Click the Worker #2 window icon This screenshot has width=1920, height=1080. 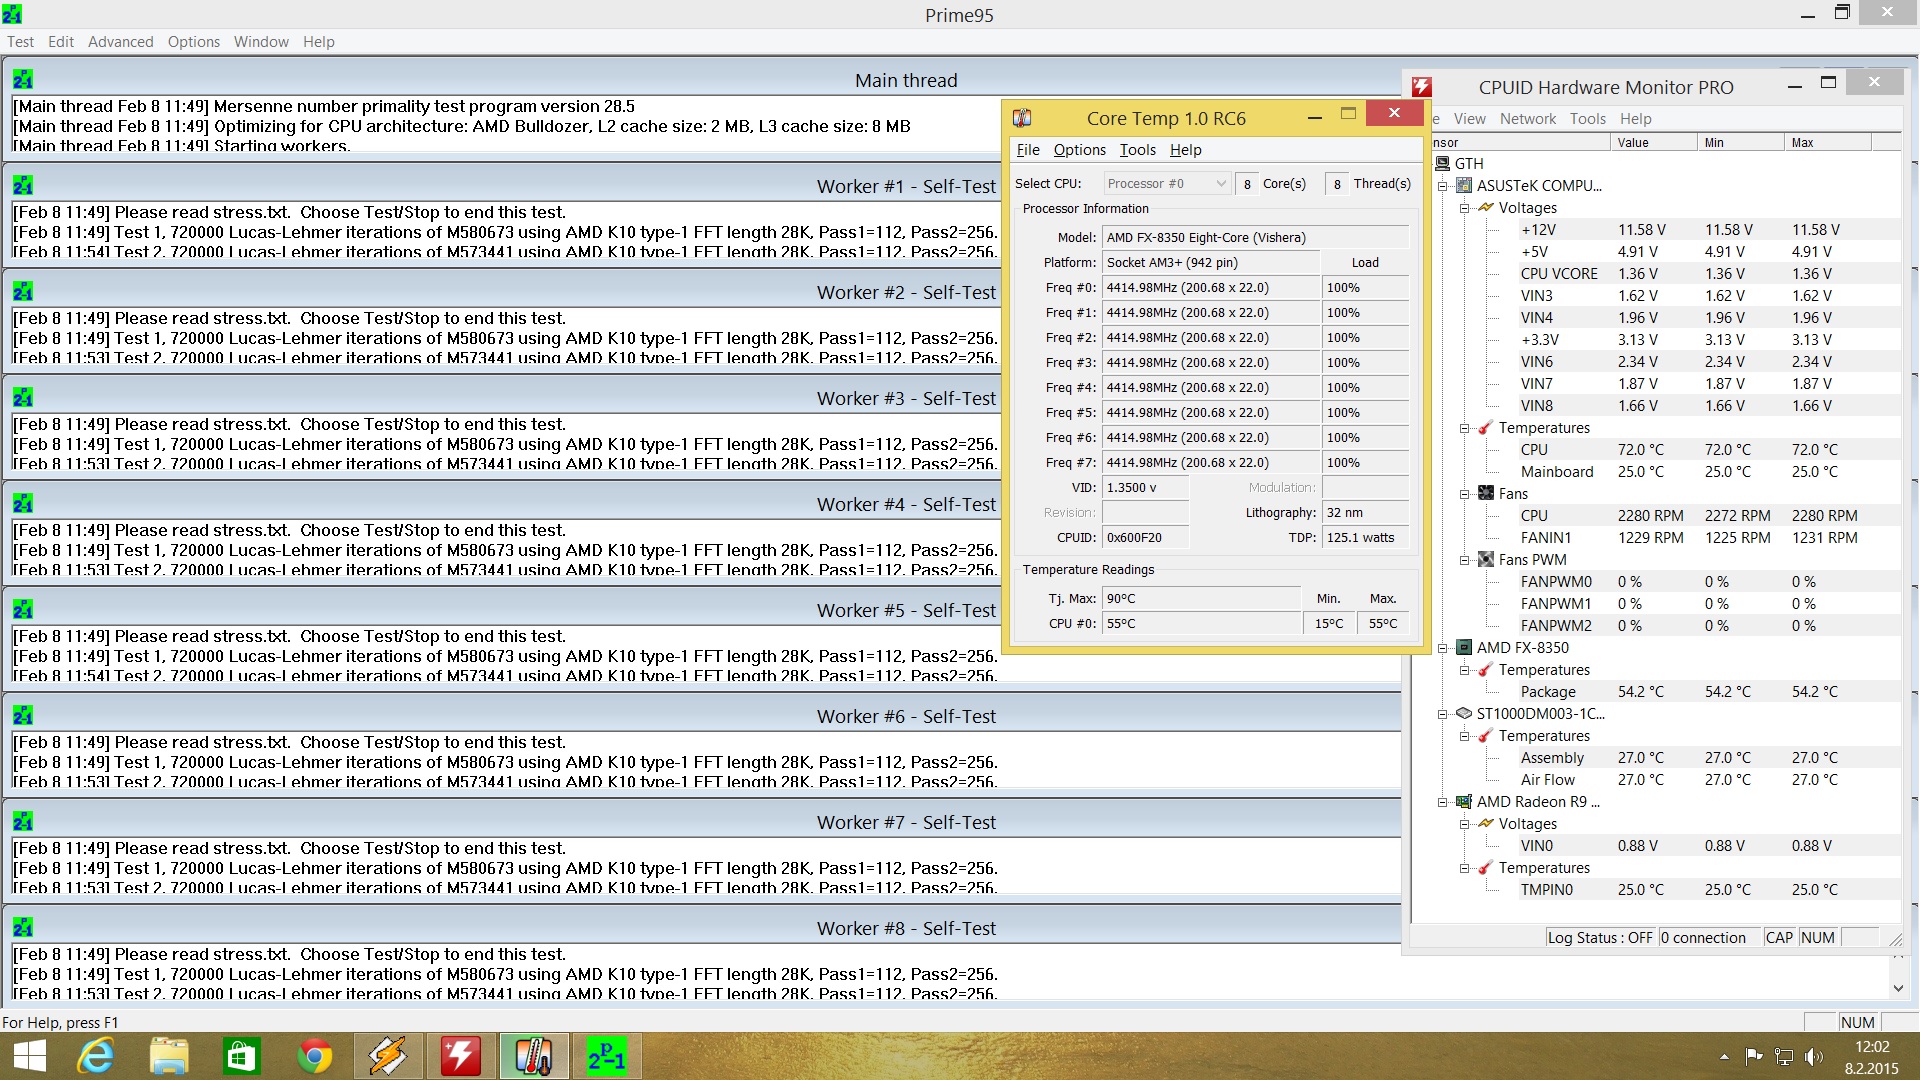pos(23,291)
